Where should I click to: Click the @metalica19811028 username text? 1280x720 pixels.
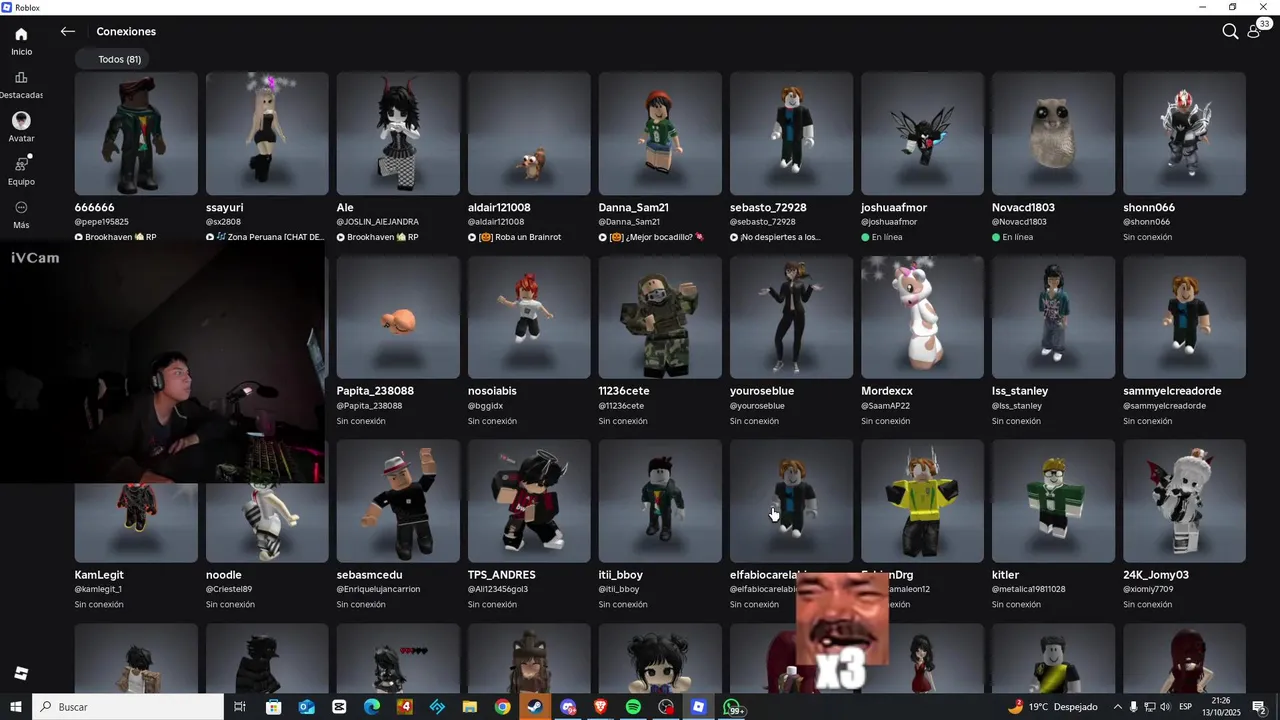click(1029, 589)
